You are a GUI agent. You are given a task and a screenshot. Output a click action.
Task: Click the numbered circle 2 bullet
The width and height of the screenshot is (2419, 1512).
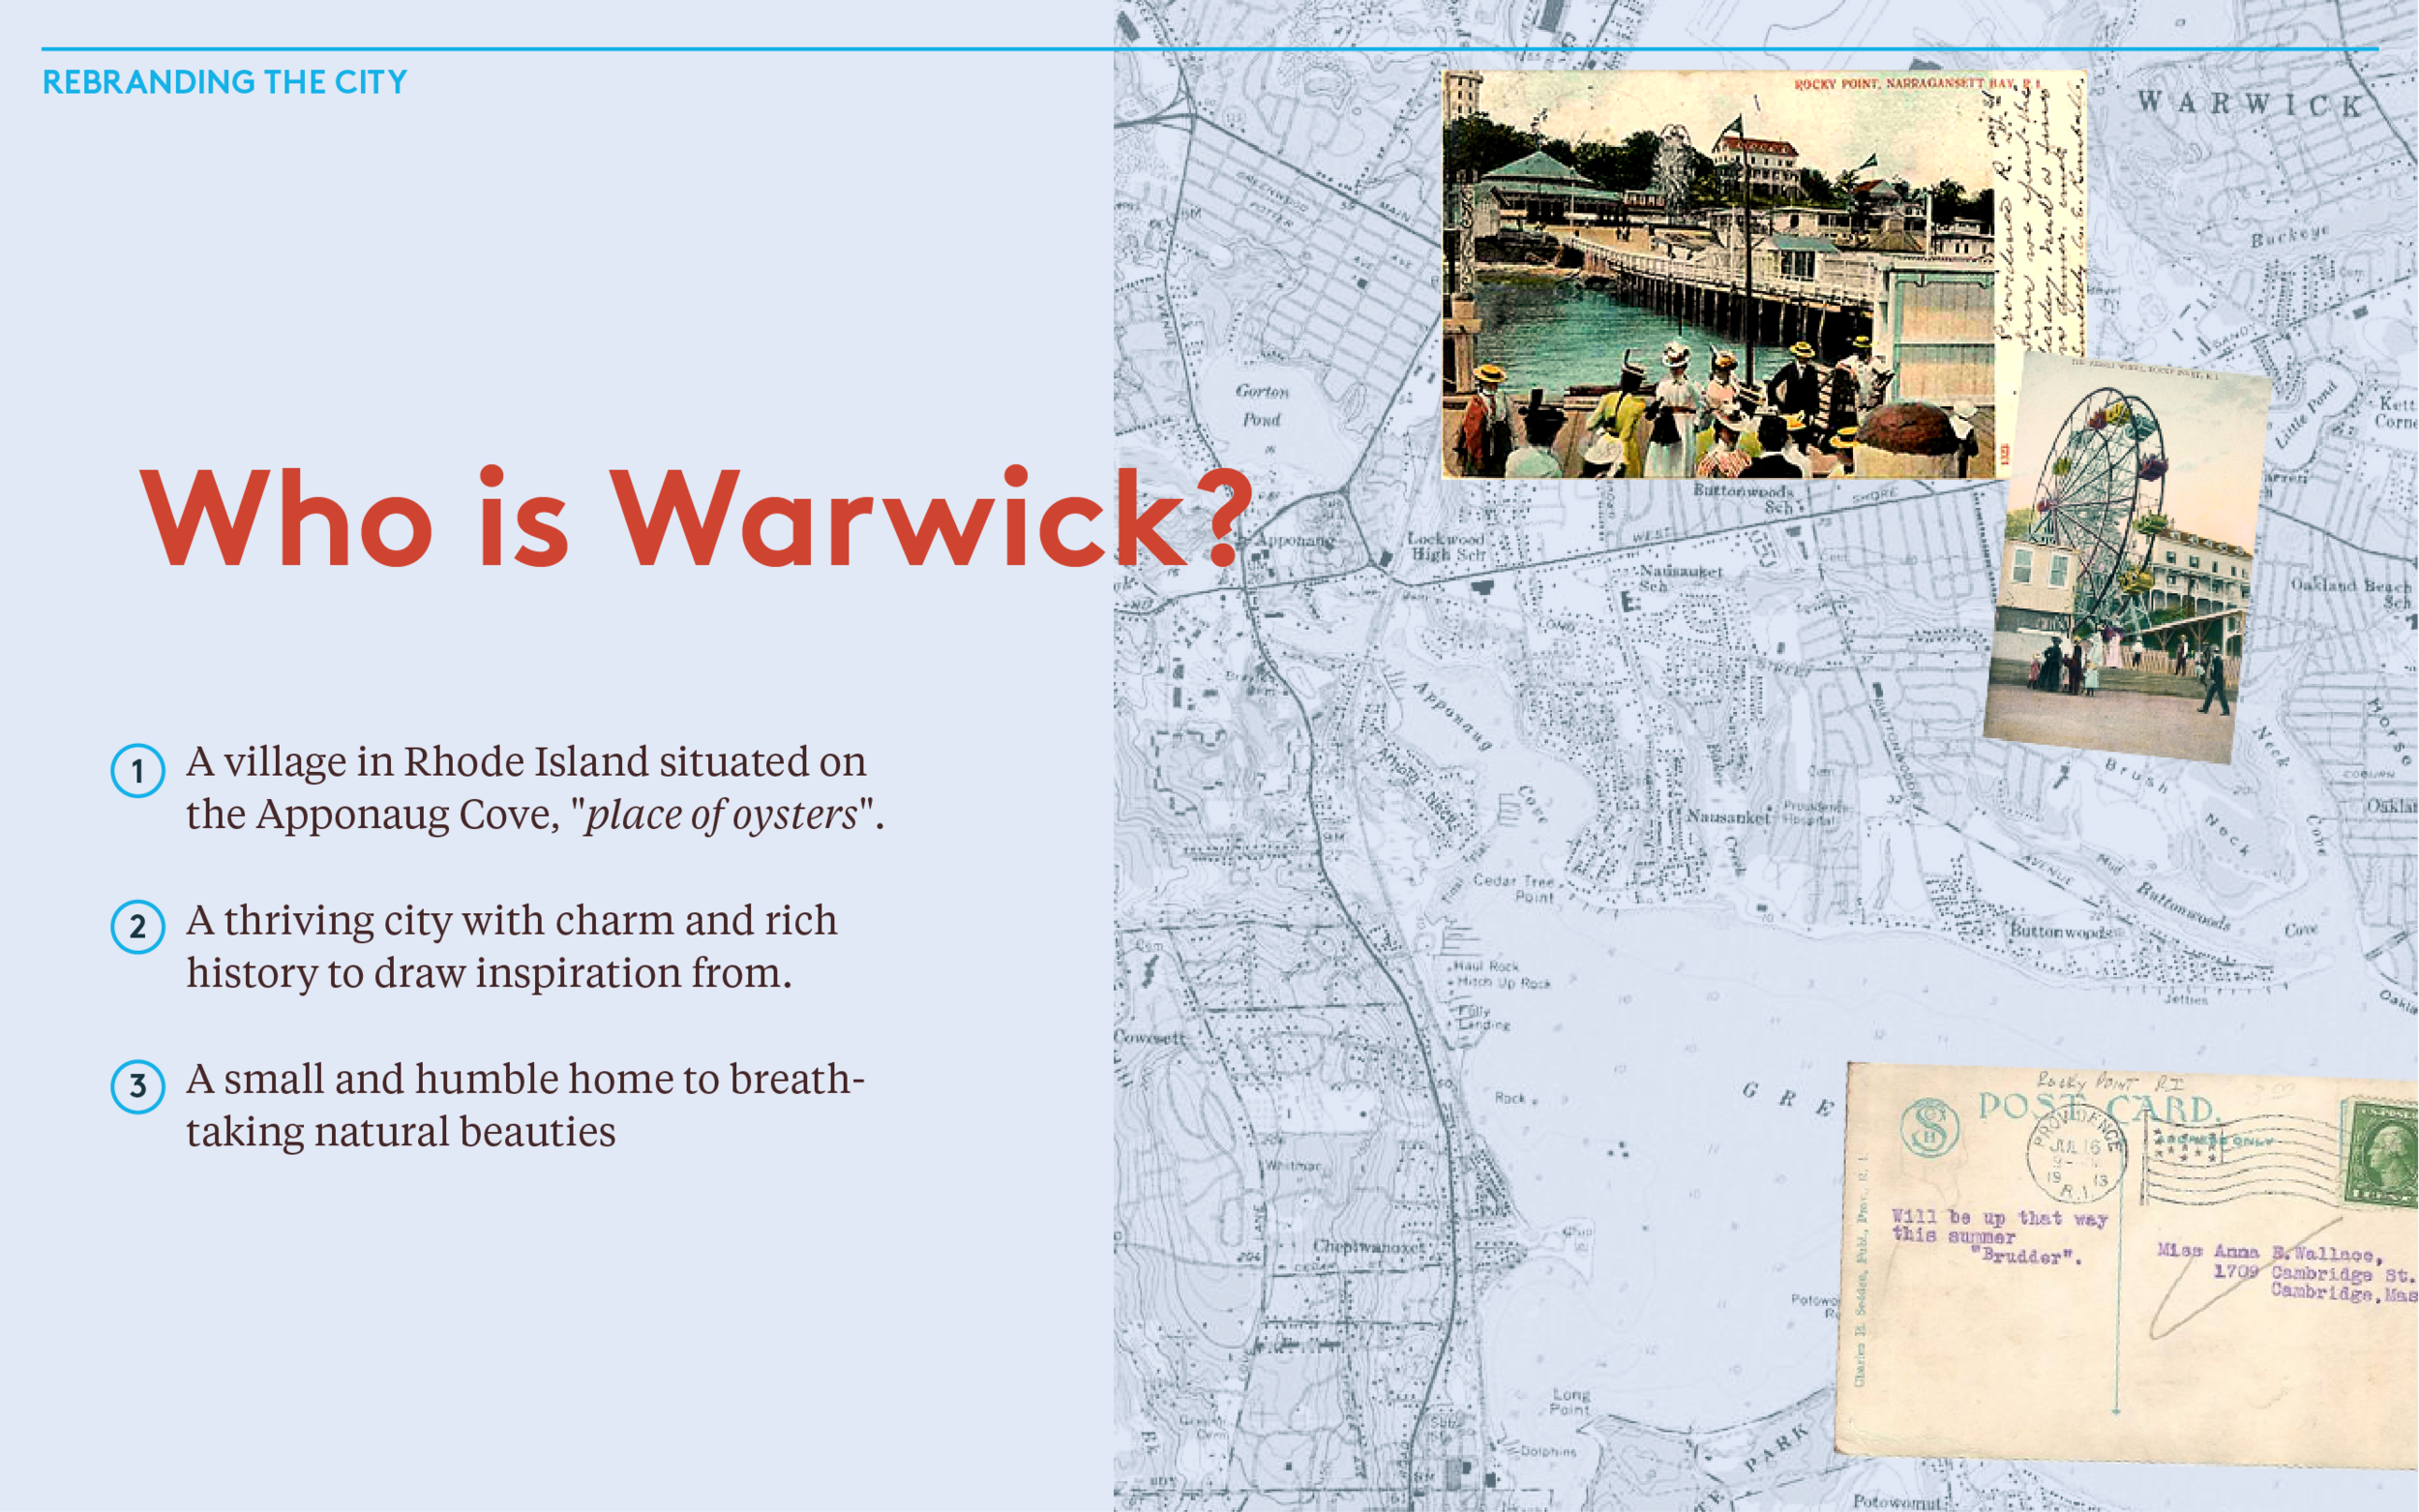pyautogui.click(x=137, y=927)
